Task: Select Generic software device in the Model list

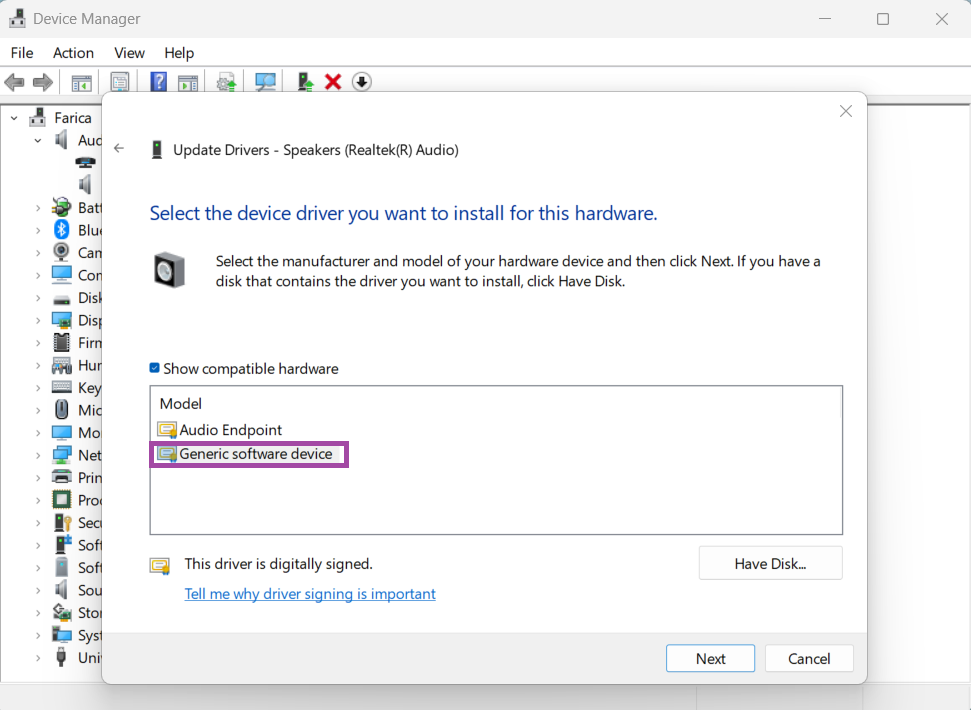Action: 255,454
